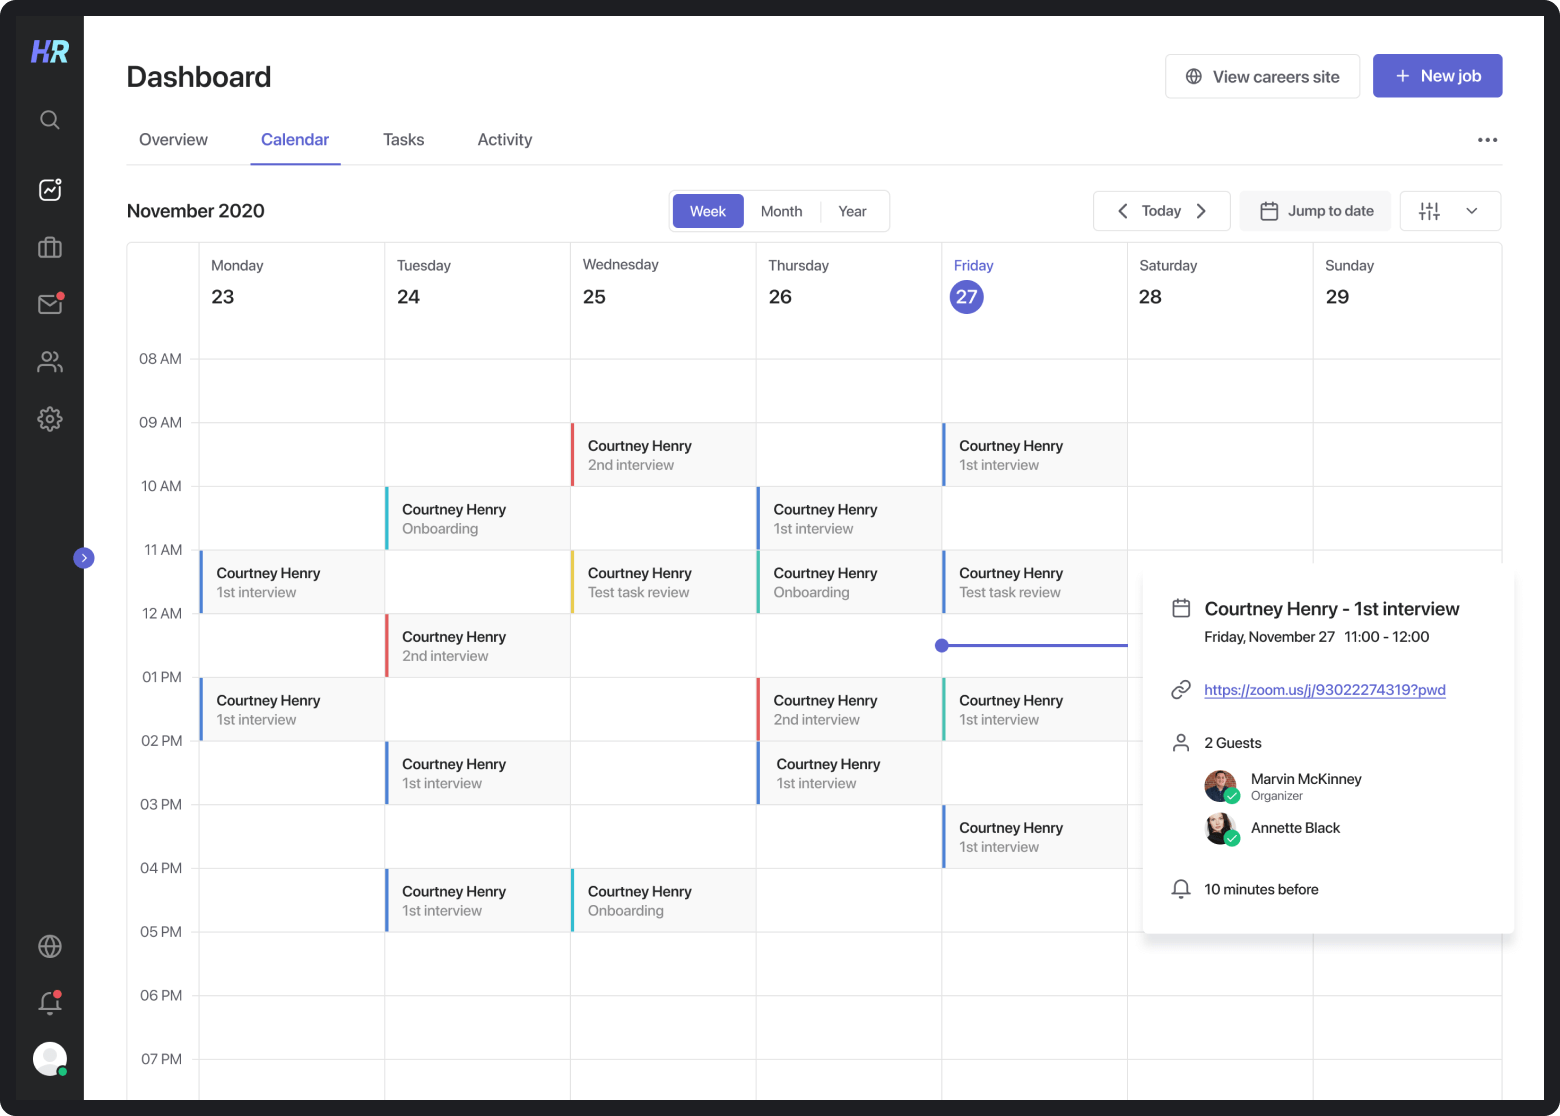The width and height of the screenshot is (1560, 1116).
Task: Open the settings gear sidebar icon
Action: pos(50,419)
